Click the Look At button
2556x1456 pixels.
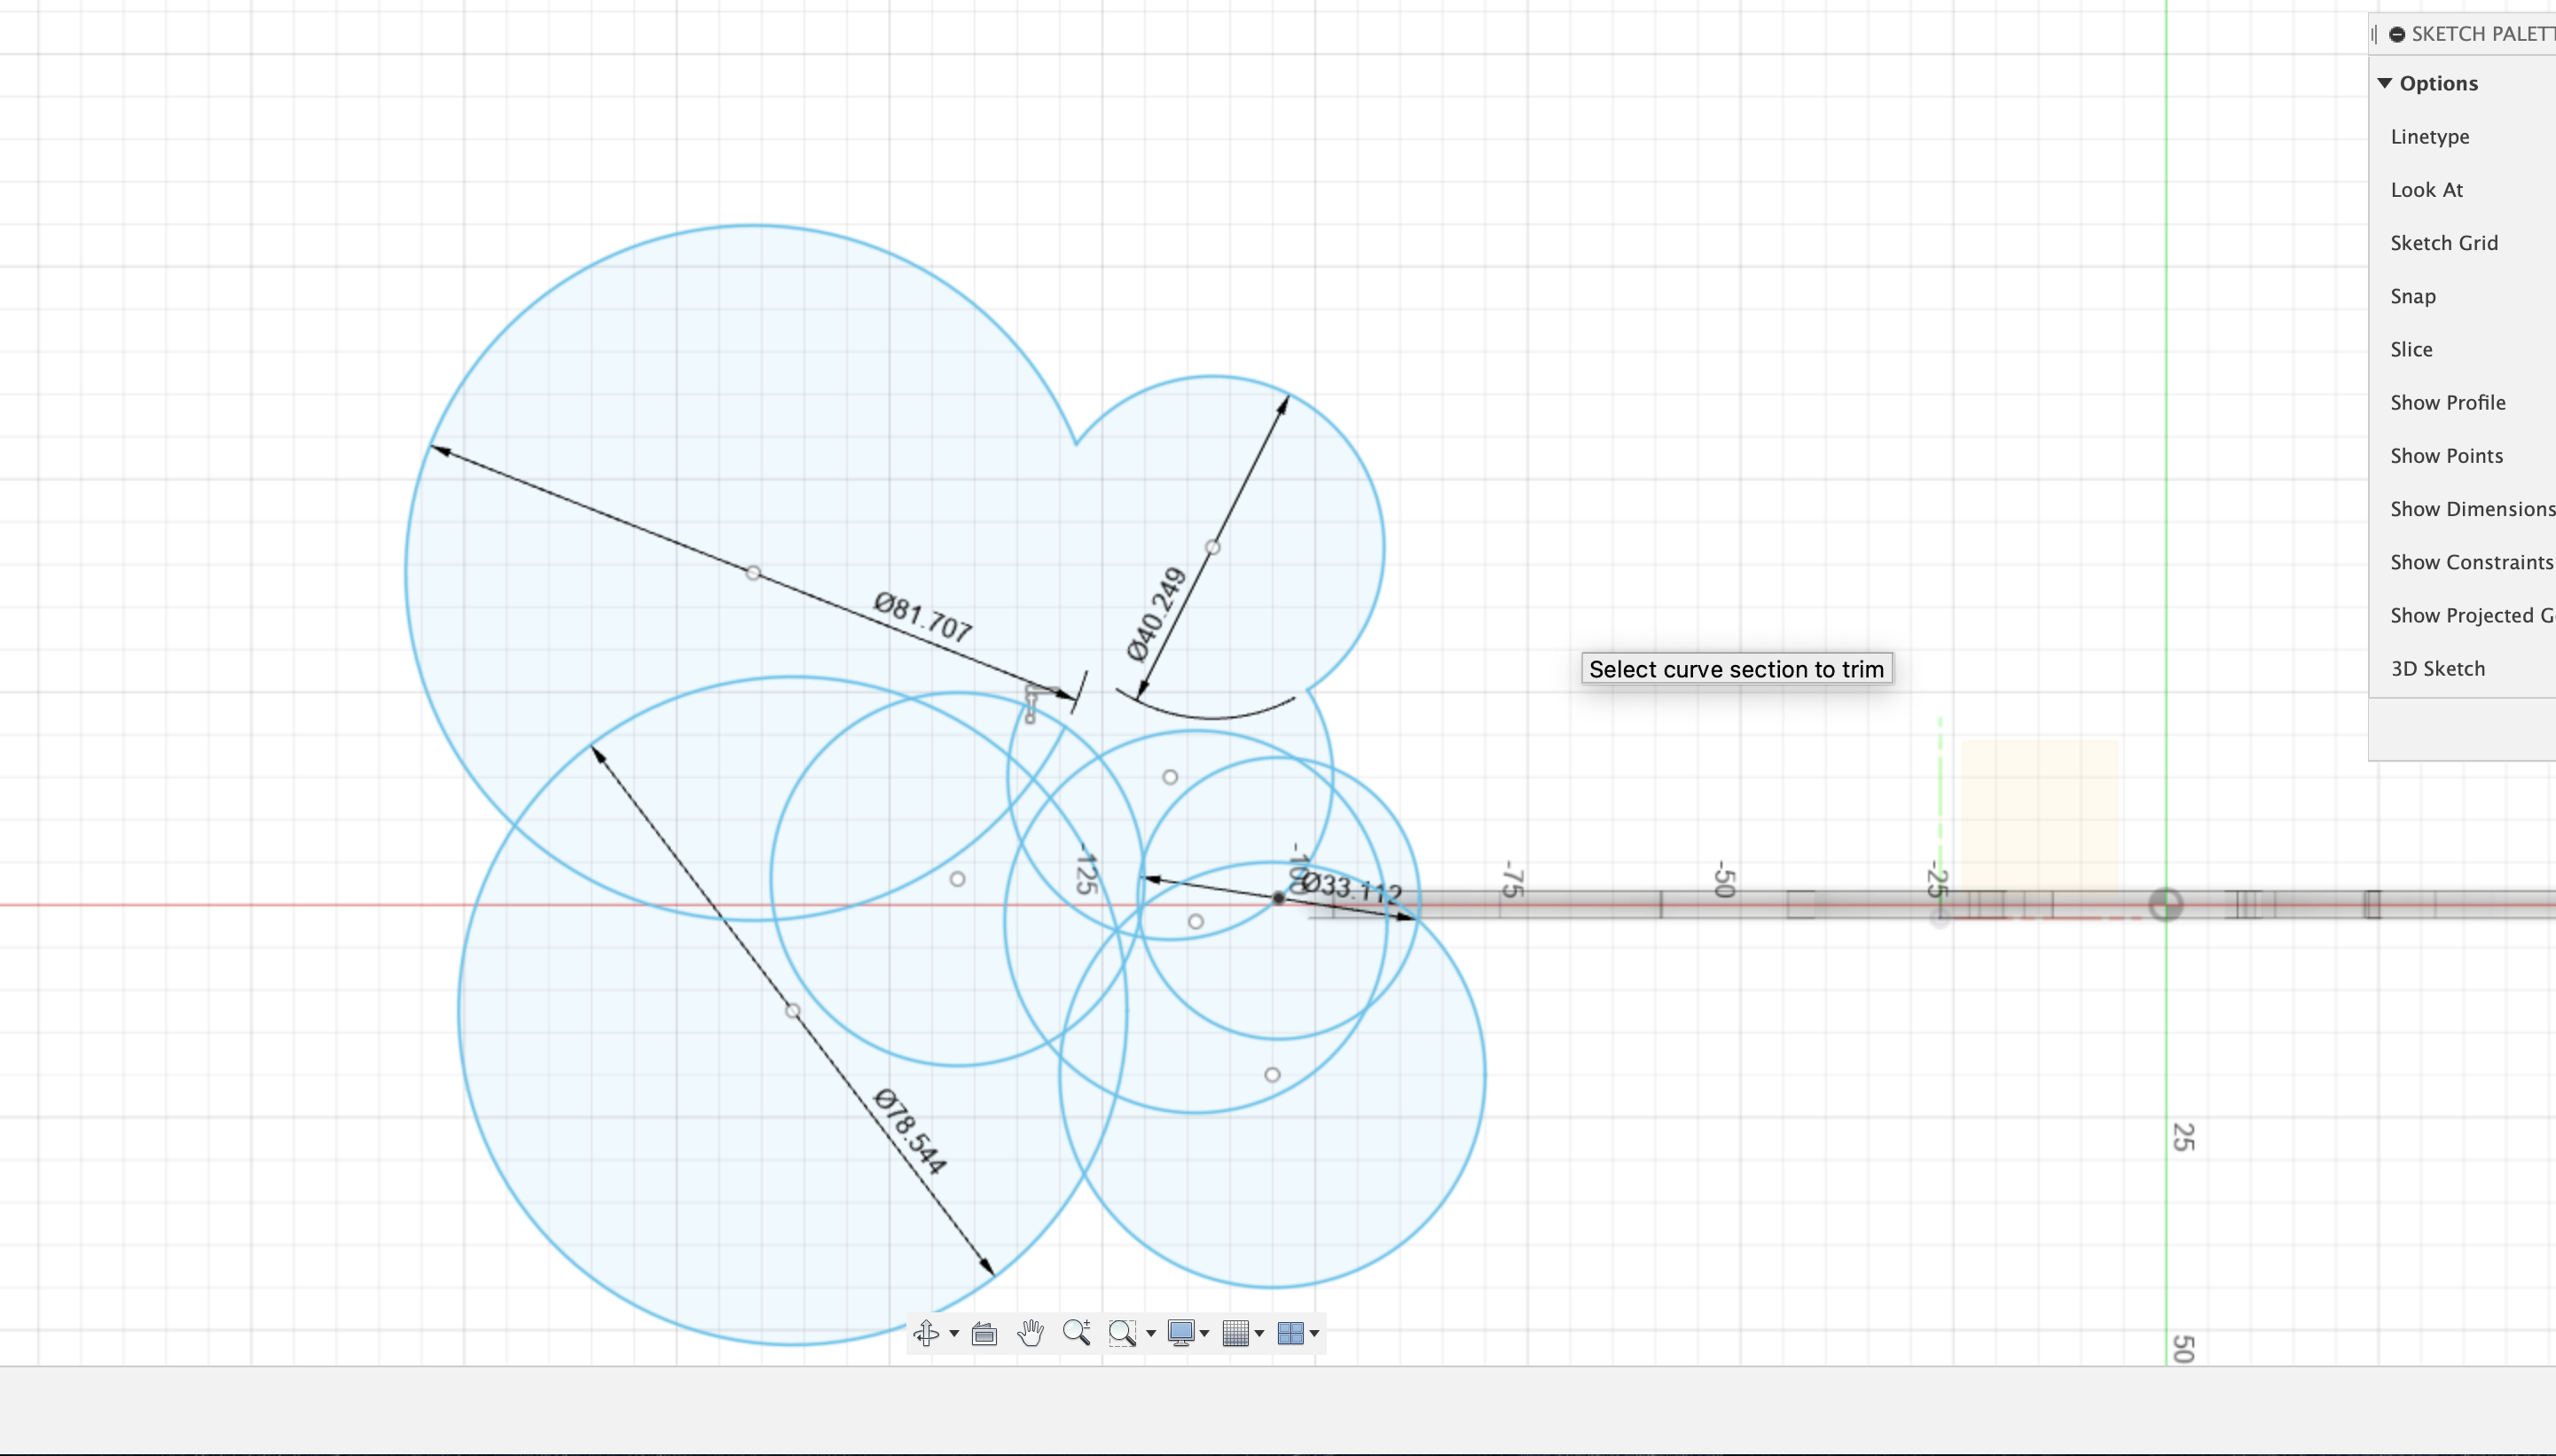pos(2428,188)
